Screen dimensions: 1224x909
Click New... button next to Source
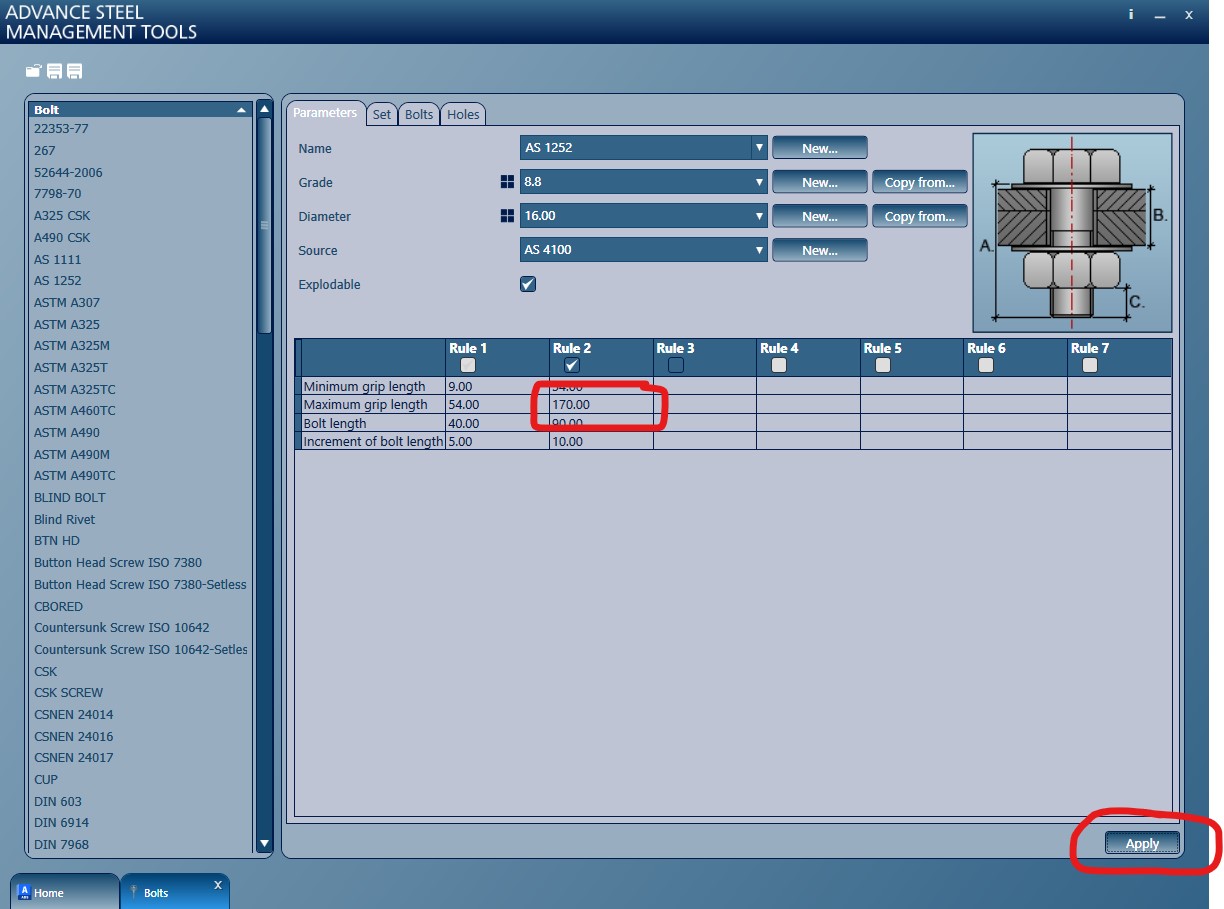point(820,250)
